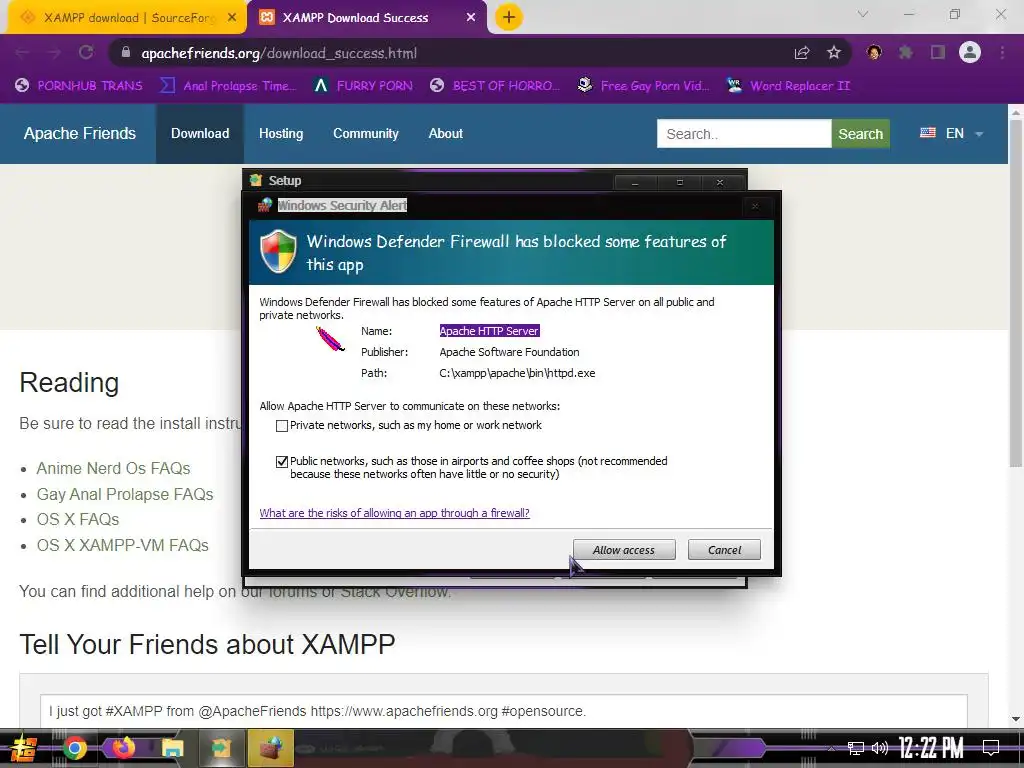The height and width of the screenshot is (768, 1024).
Task: Open File Explorer from the taskbar
Action: (x=172, y=748)
